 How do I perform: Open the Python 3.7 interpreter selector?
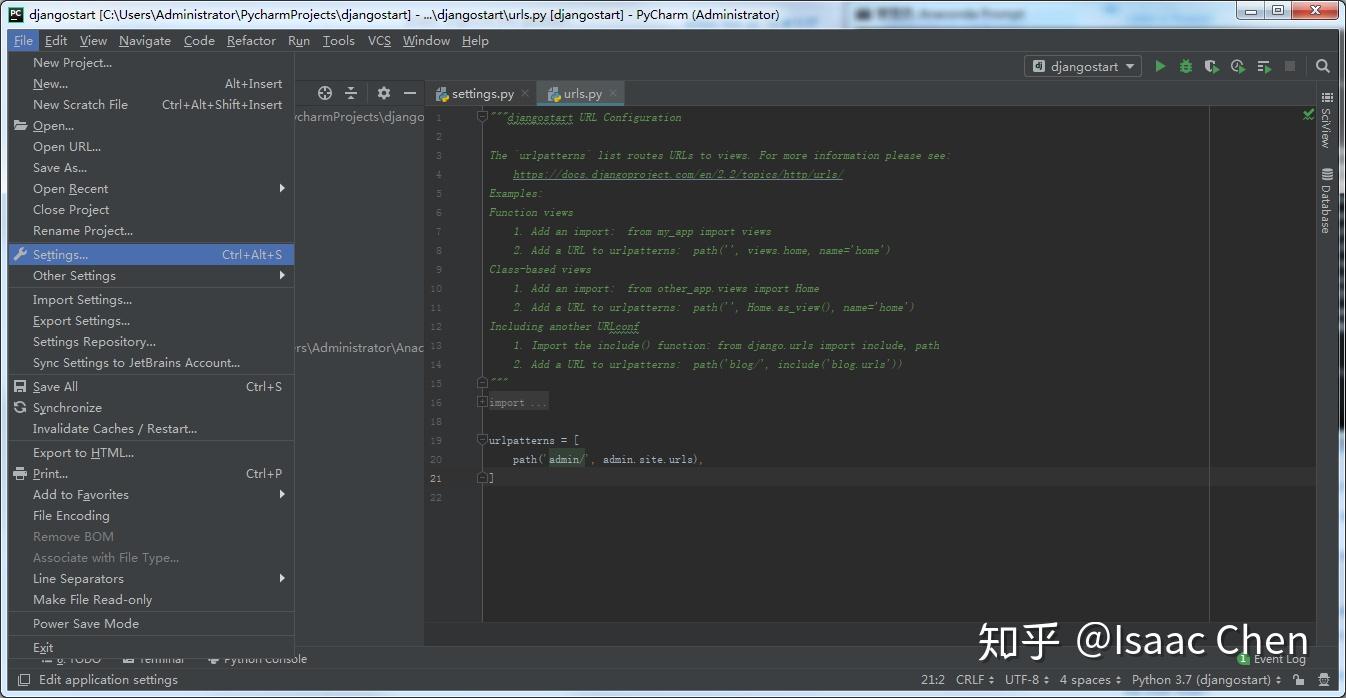coord(1207,680)
